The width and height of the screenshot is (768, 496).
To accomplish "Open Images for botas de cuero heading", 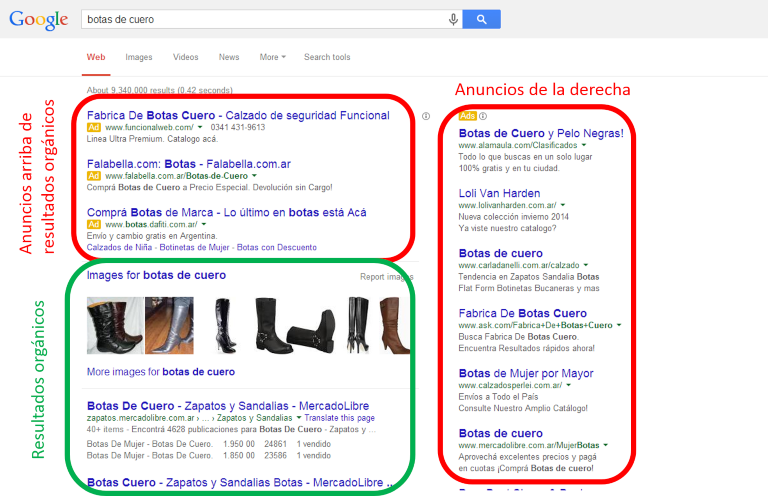I will (x=156, y=275).
